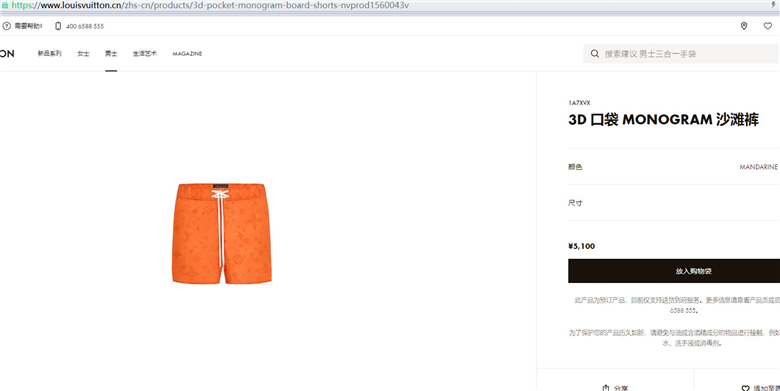Image resolution: width=780 pixels, height=391 pixels.
Task: Go to the MAGAZINE section
Action: click(x=187, y=54)
